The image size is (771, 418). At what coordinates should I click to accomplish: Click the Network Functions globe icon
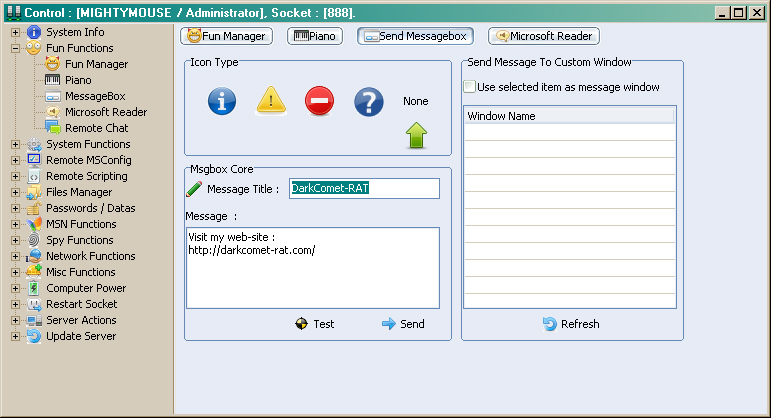point(34,256)
